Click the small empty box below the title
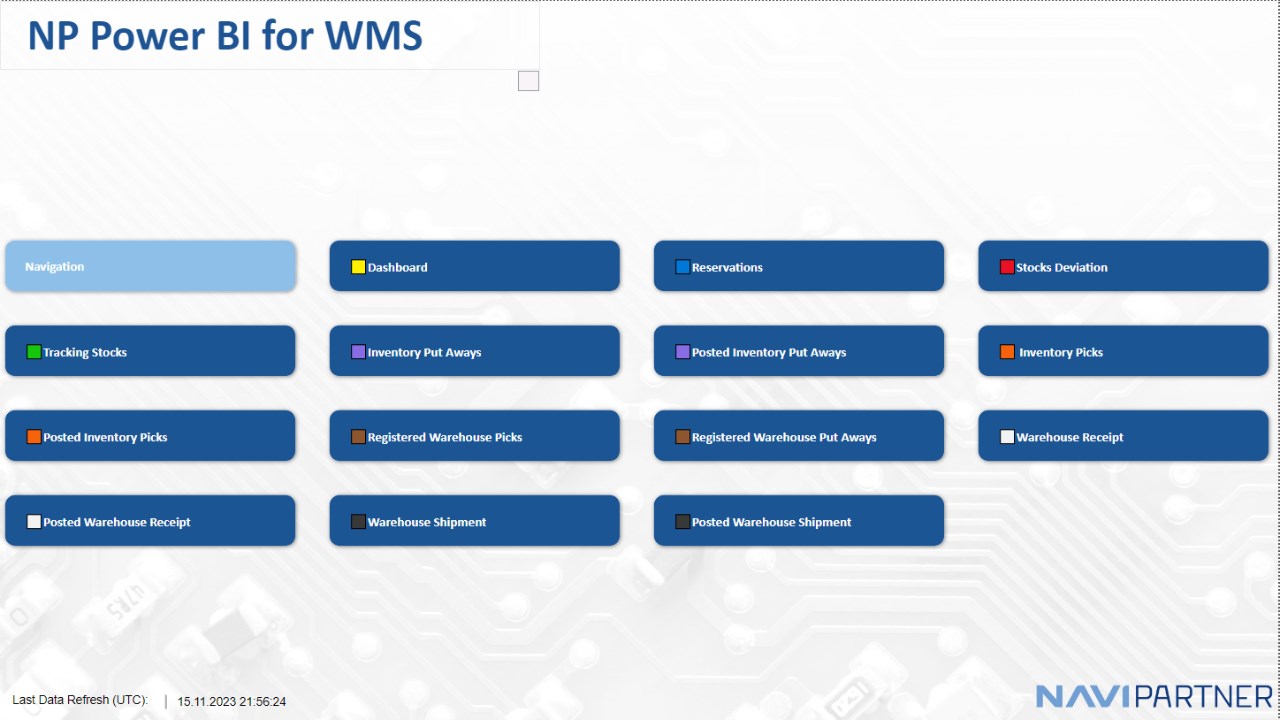Screen dimensions: 1280x720 point(528,81)
